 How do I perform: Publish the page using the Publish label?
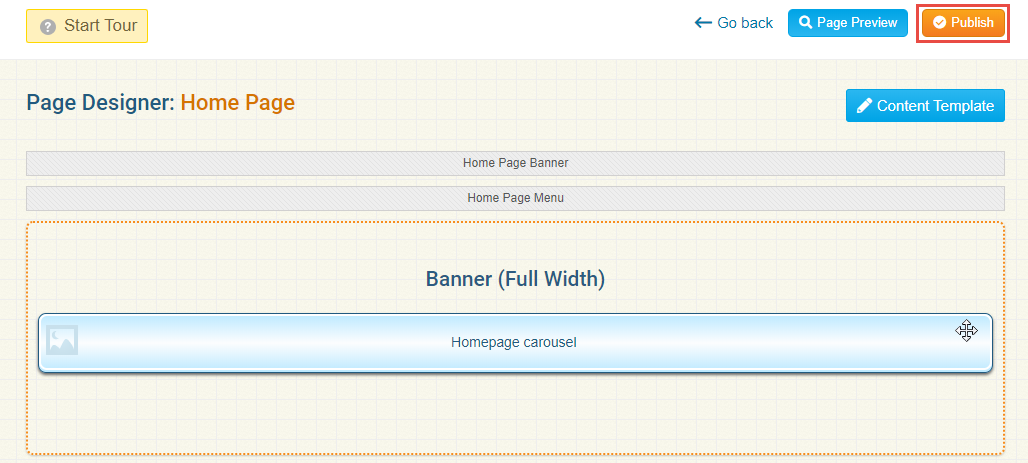(972, 23)
